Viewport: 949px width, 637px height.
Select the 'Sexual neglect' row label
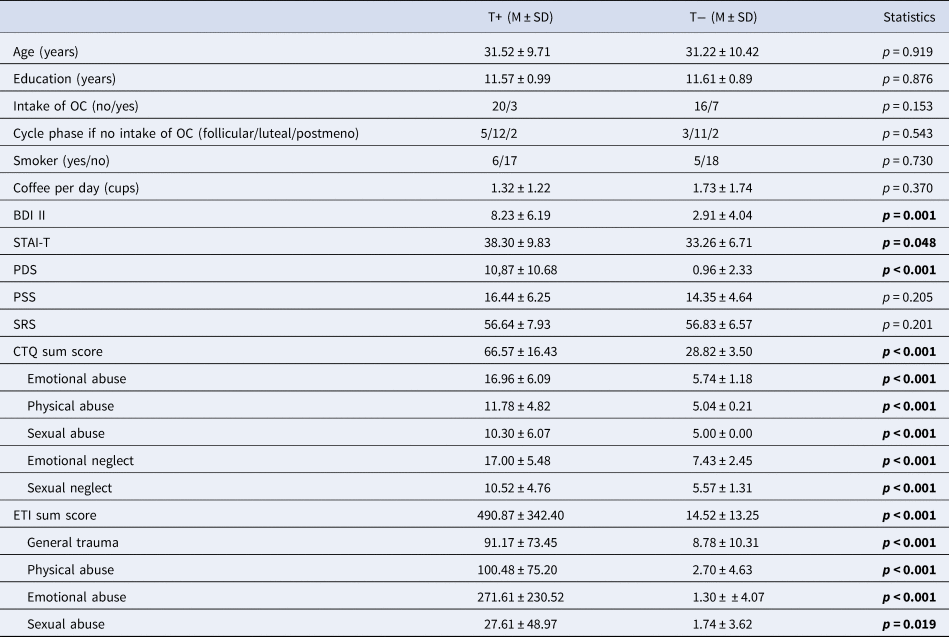70,487
